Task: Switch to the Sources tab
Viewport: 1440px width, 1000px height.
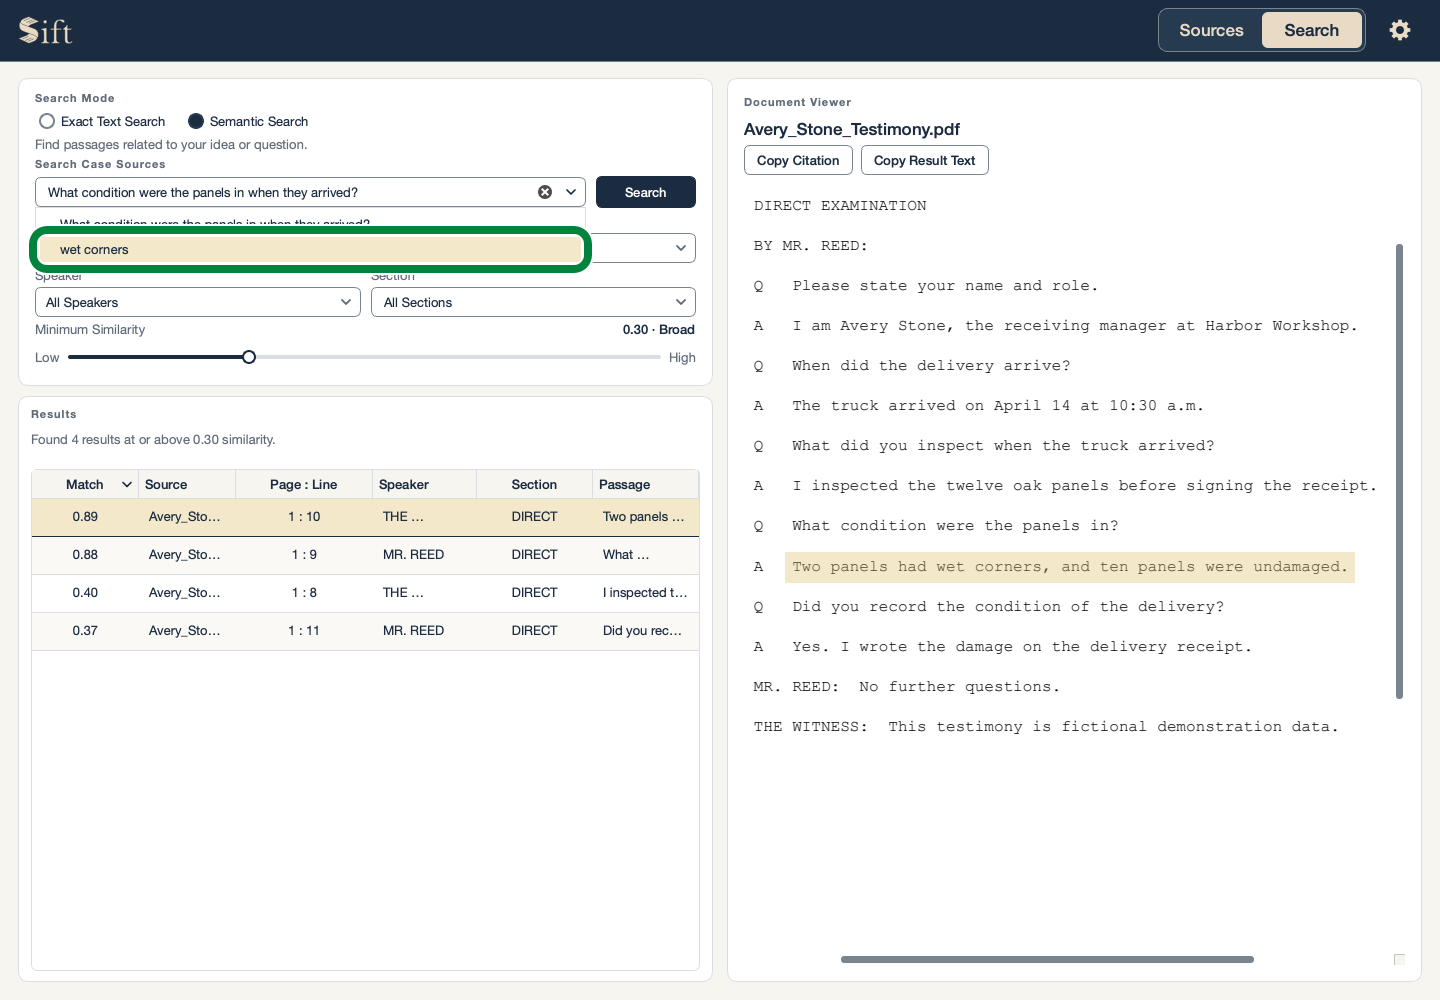Action: [x=1211, y=30]
